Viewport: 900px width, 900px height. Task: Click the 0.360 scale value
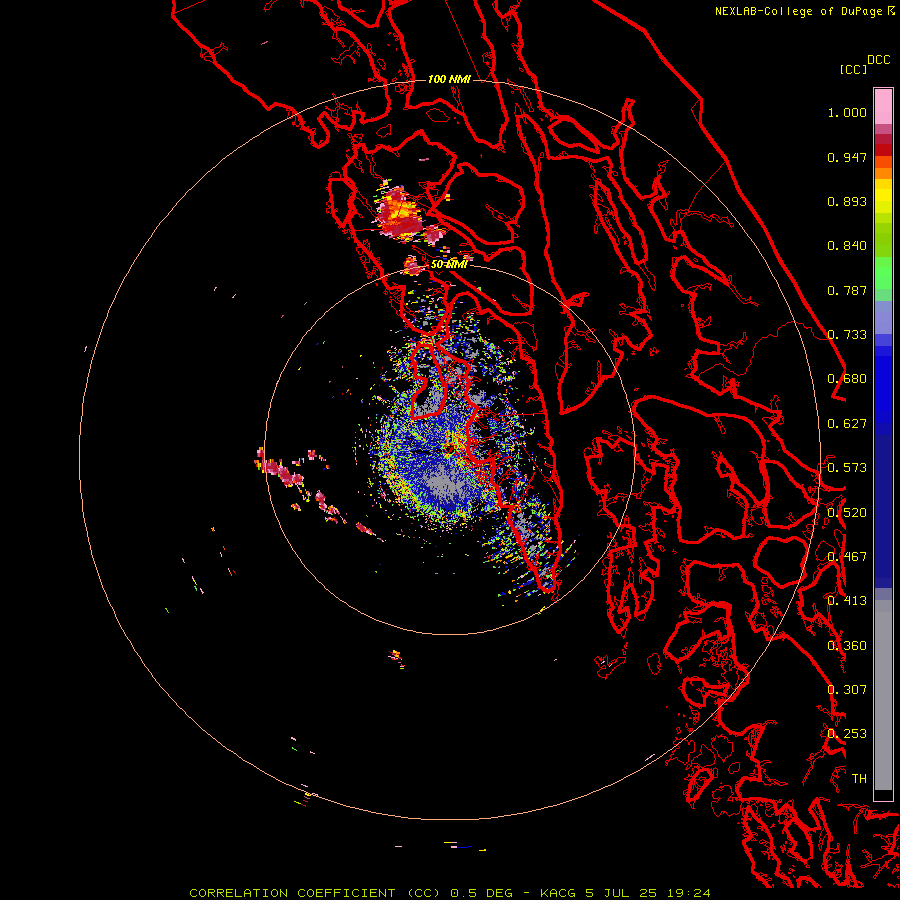coord(847,646)
